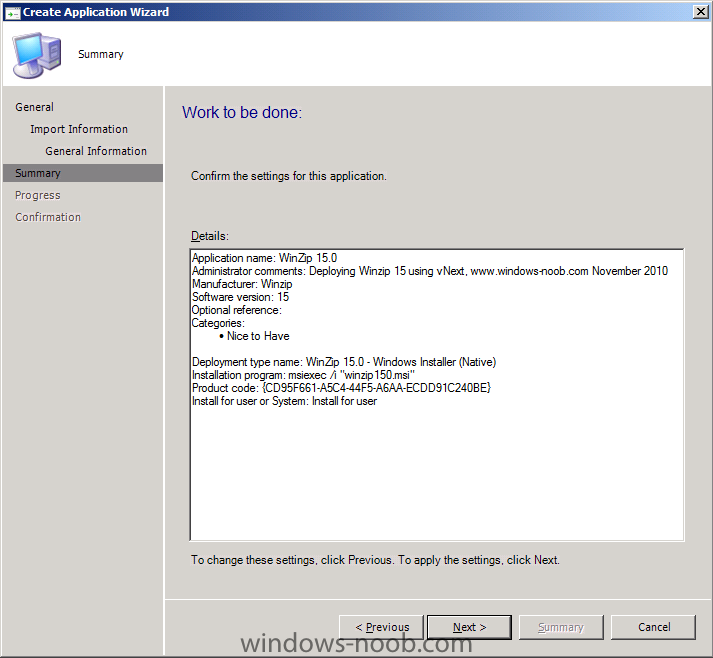
Task: Select the Progress step in sidebar
Action: (x=38, y=195)
